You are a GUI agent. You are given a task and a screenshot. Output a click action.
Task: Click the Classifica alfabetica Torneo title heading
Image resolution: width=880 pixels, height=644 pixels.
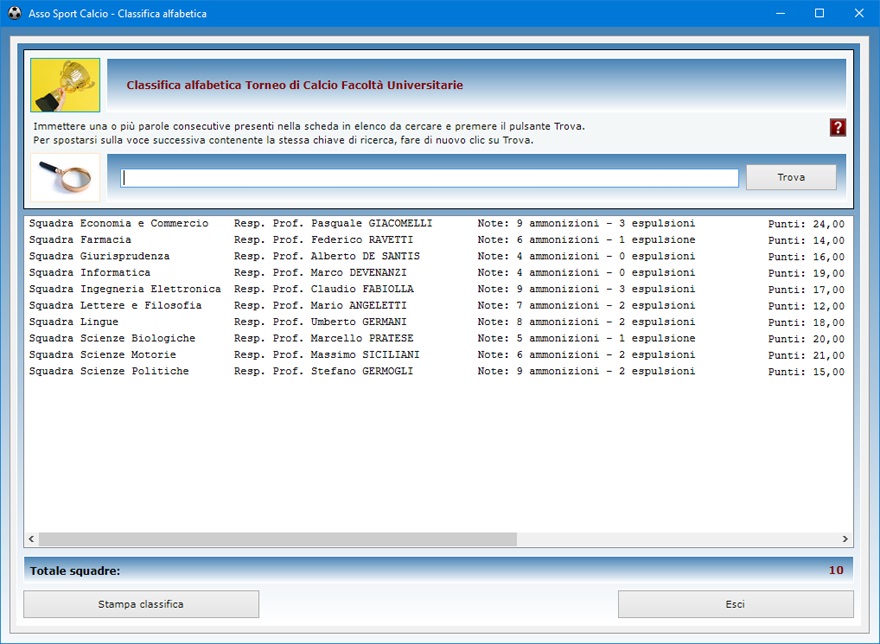(295, 85)
